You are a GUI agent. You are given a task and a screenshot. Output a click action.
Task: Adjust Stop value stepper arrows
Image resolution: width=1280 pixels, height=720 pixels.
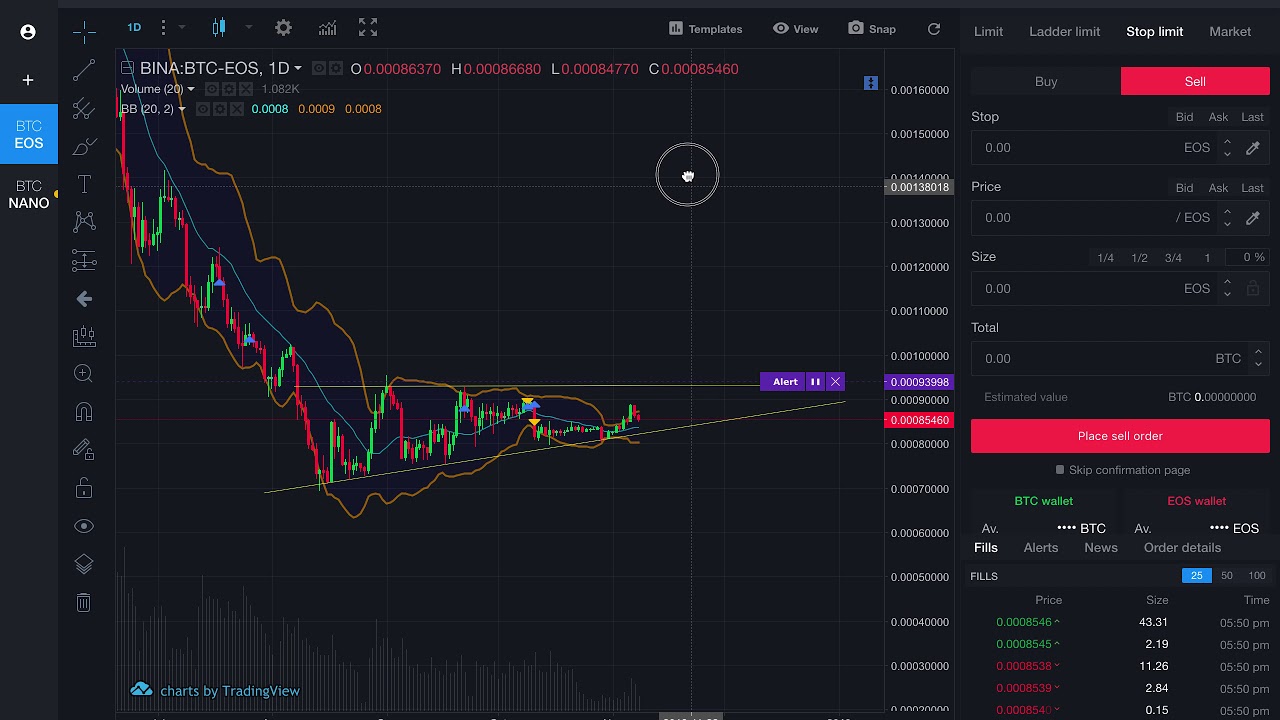click(1227, 148)
